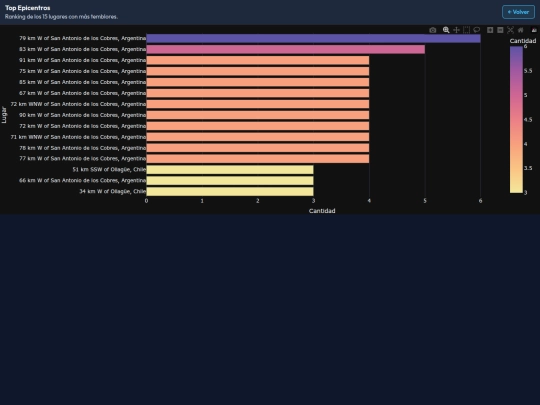
Task: Select the bar for 91 km W
Action: (x=258, y=61)
